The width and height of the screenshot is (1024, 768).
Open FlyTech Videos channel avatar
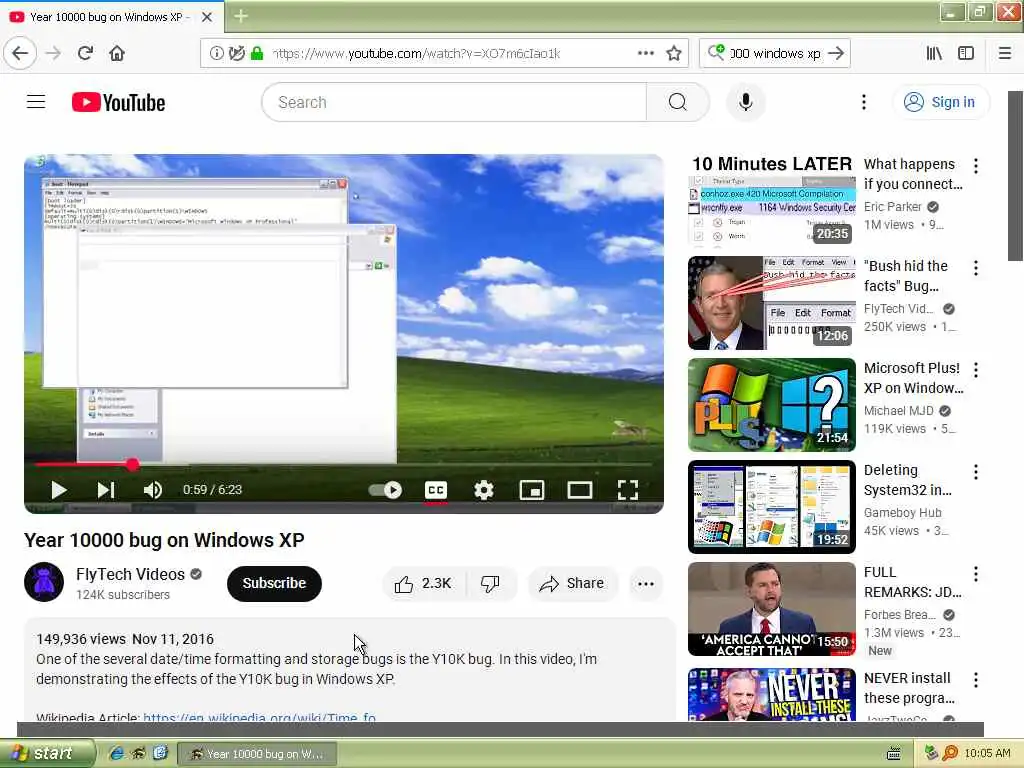point(44,582)
